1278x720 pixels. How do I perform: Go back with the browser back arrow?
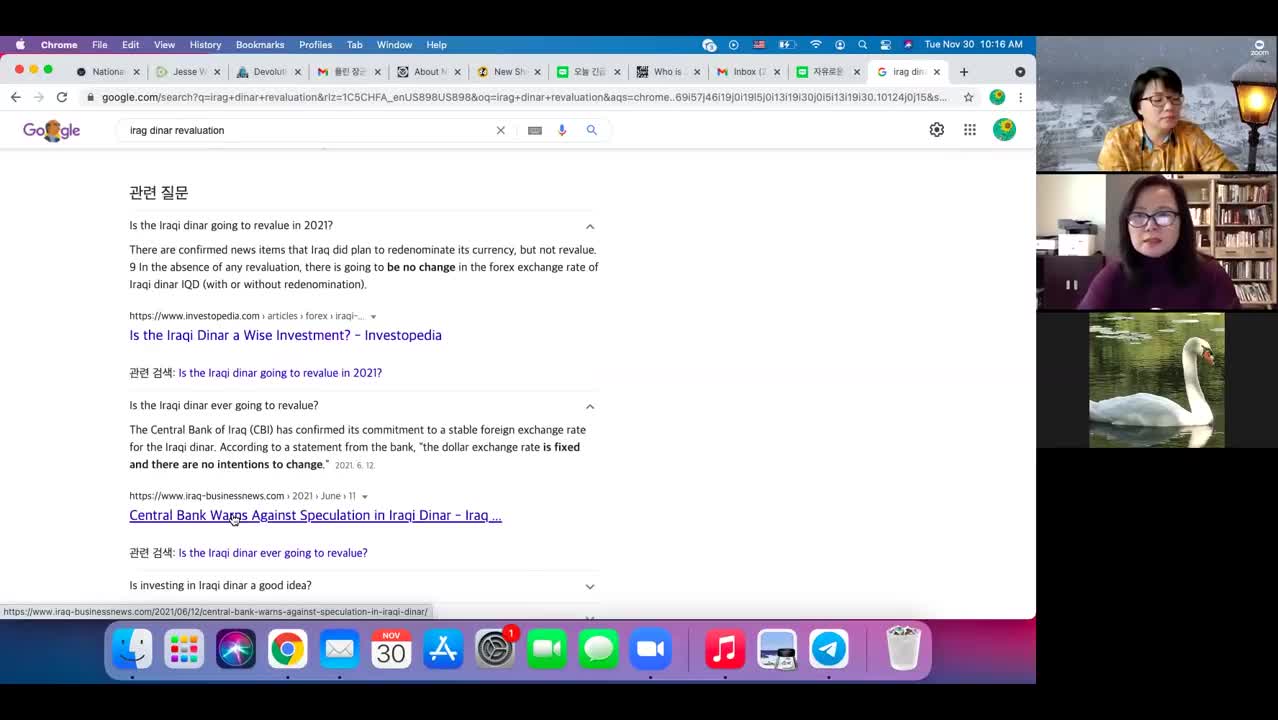click(x=15, y=97)
